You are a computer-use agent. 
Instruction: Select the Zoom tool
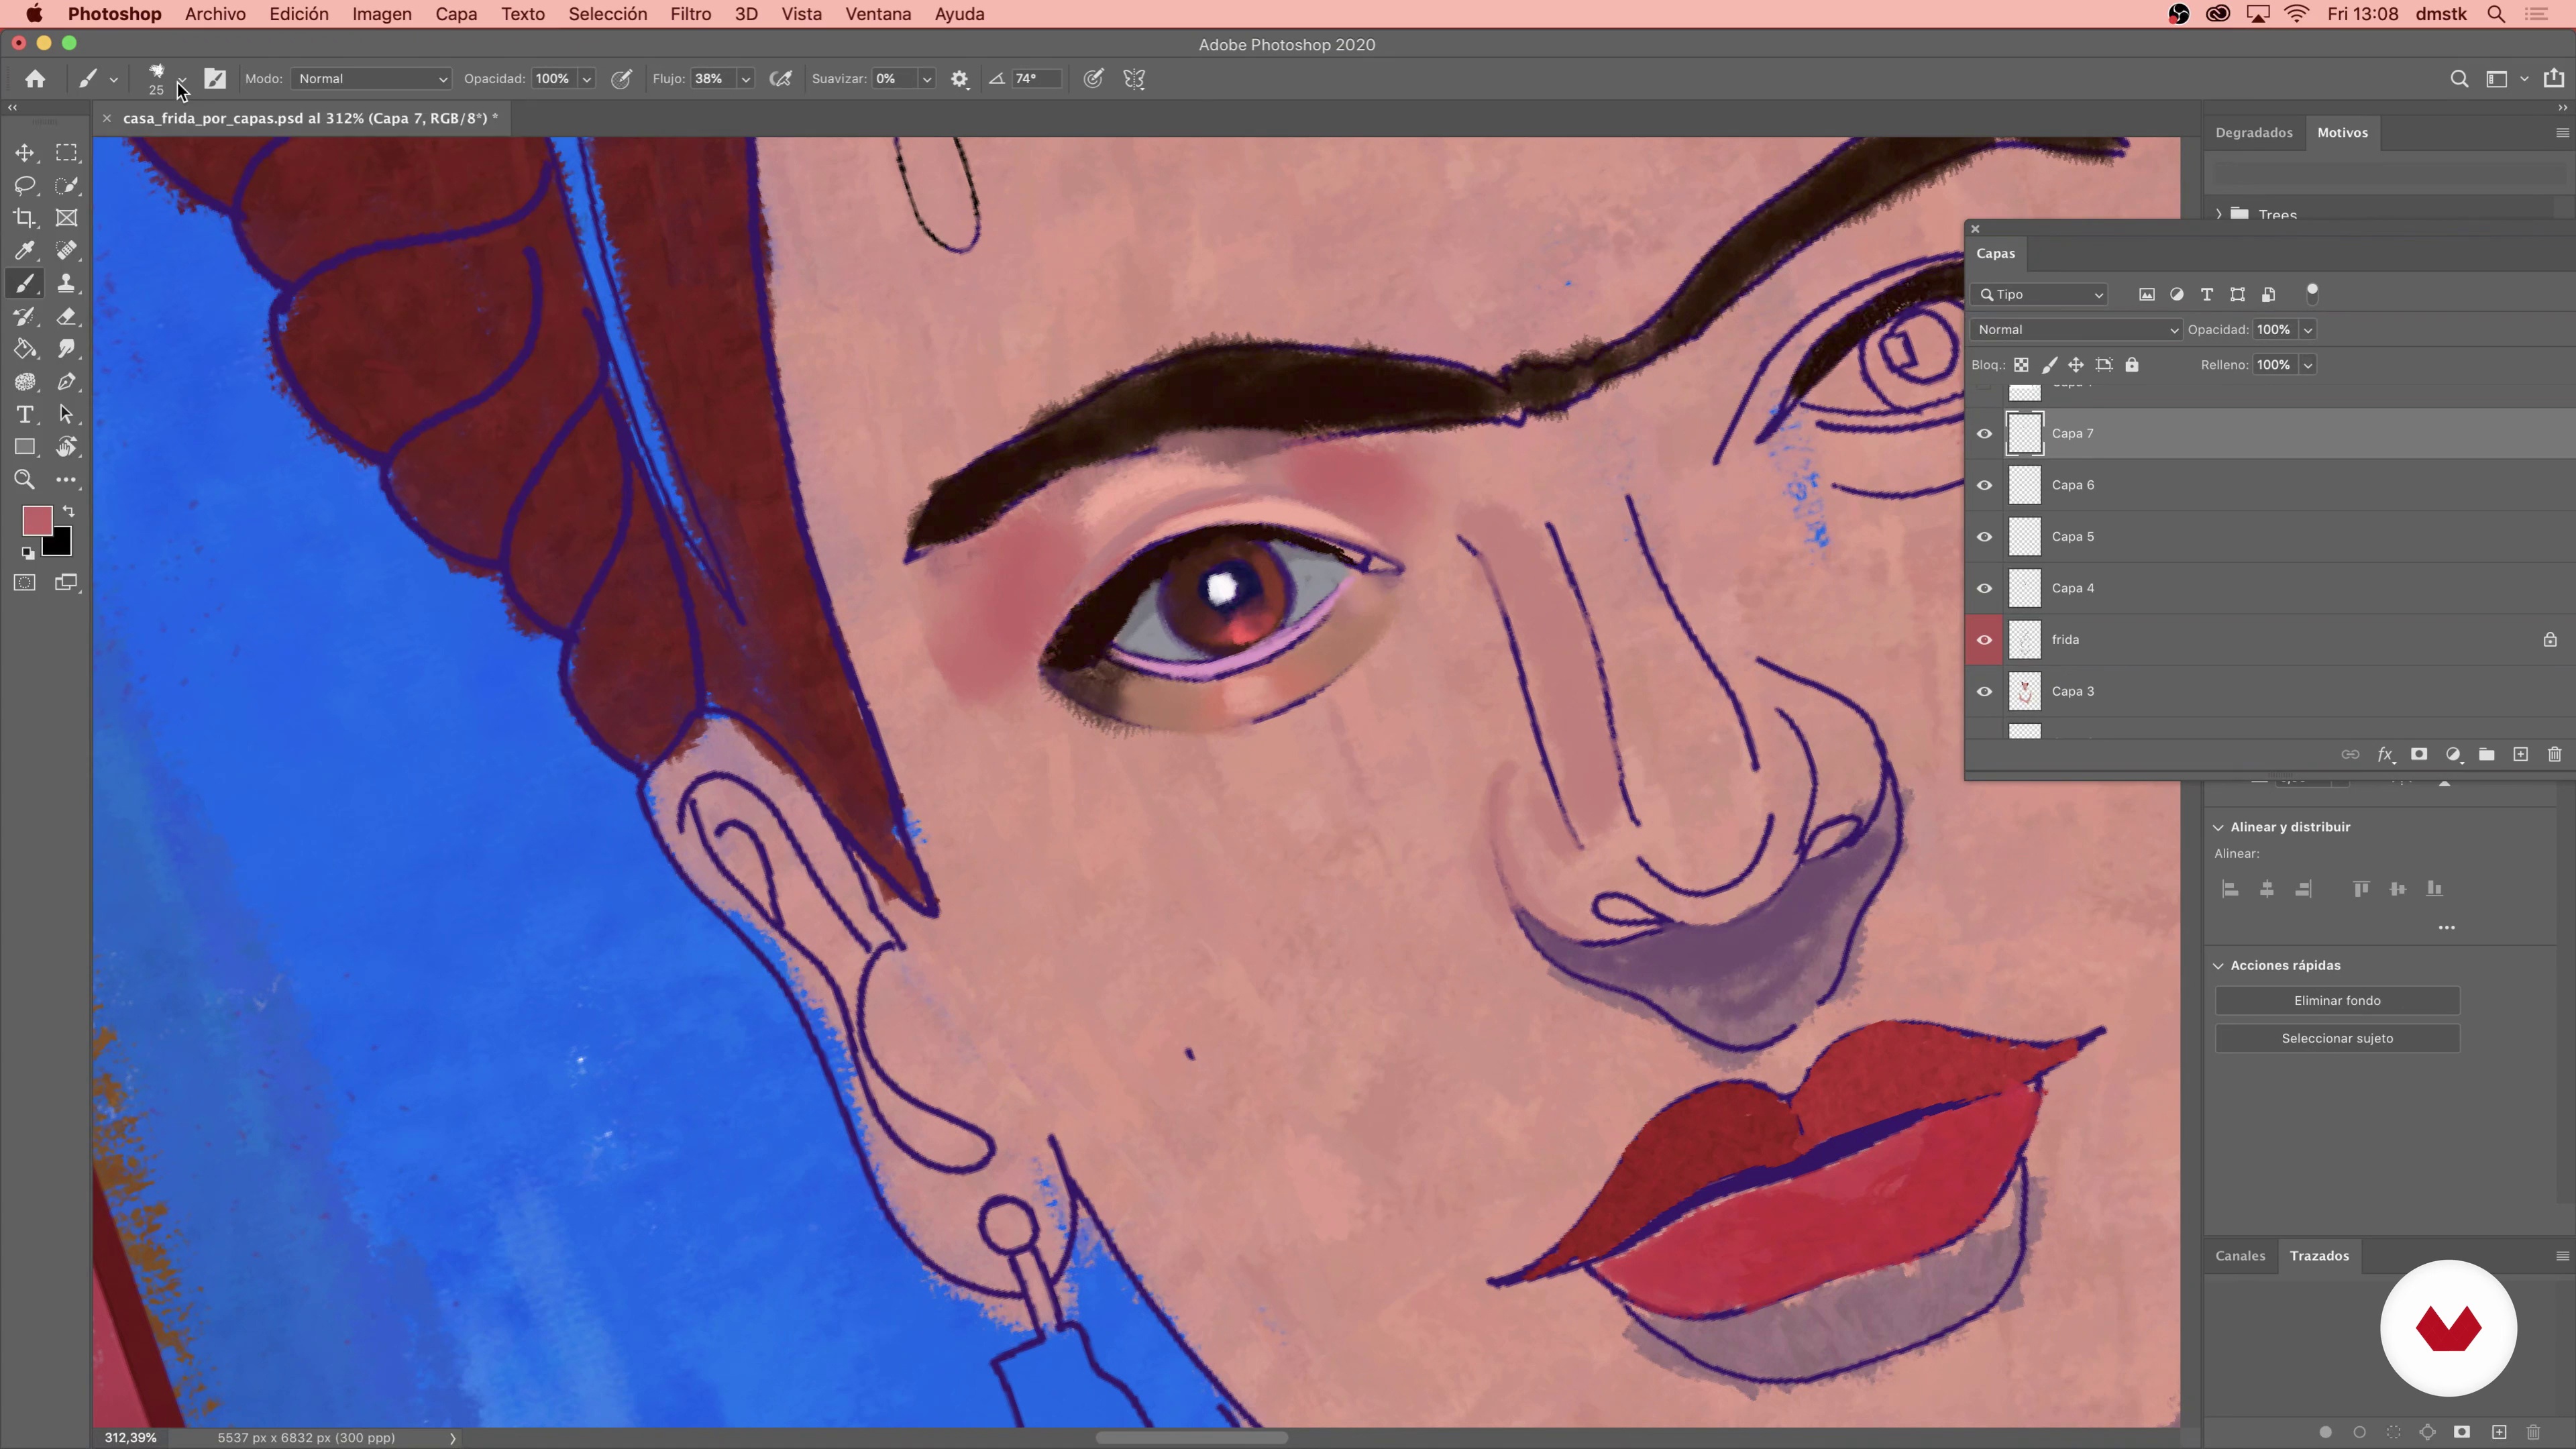[x=25, y=480]
